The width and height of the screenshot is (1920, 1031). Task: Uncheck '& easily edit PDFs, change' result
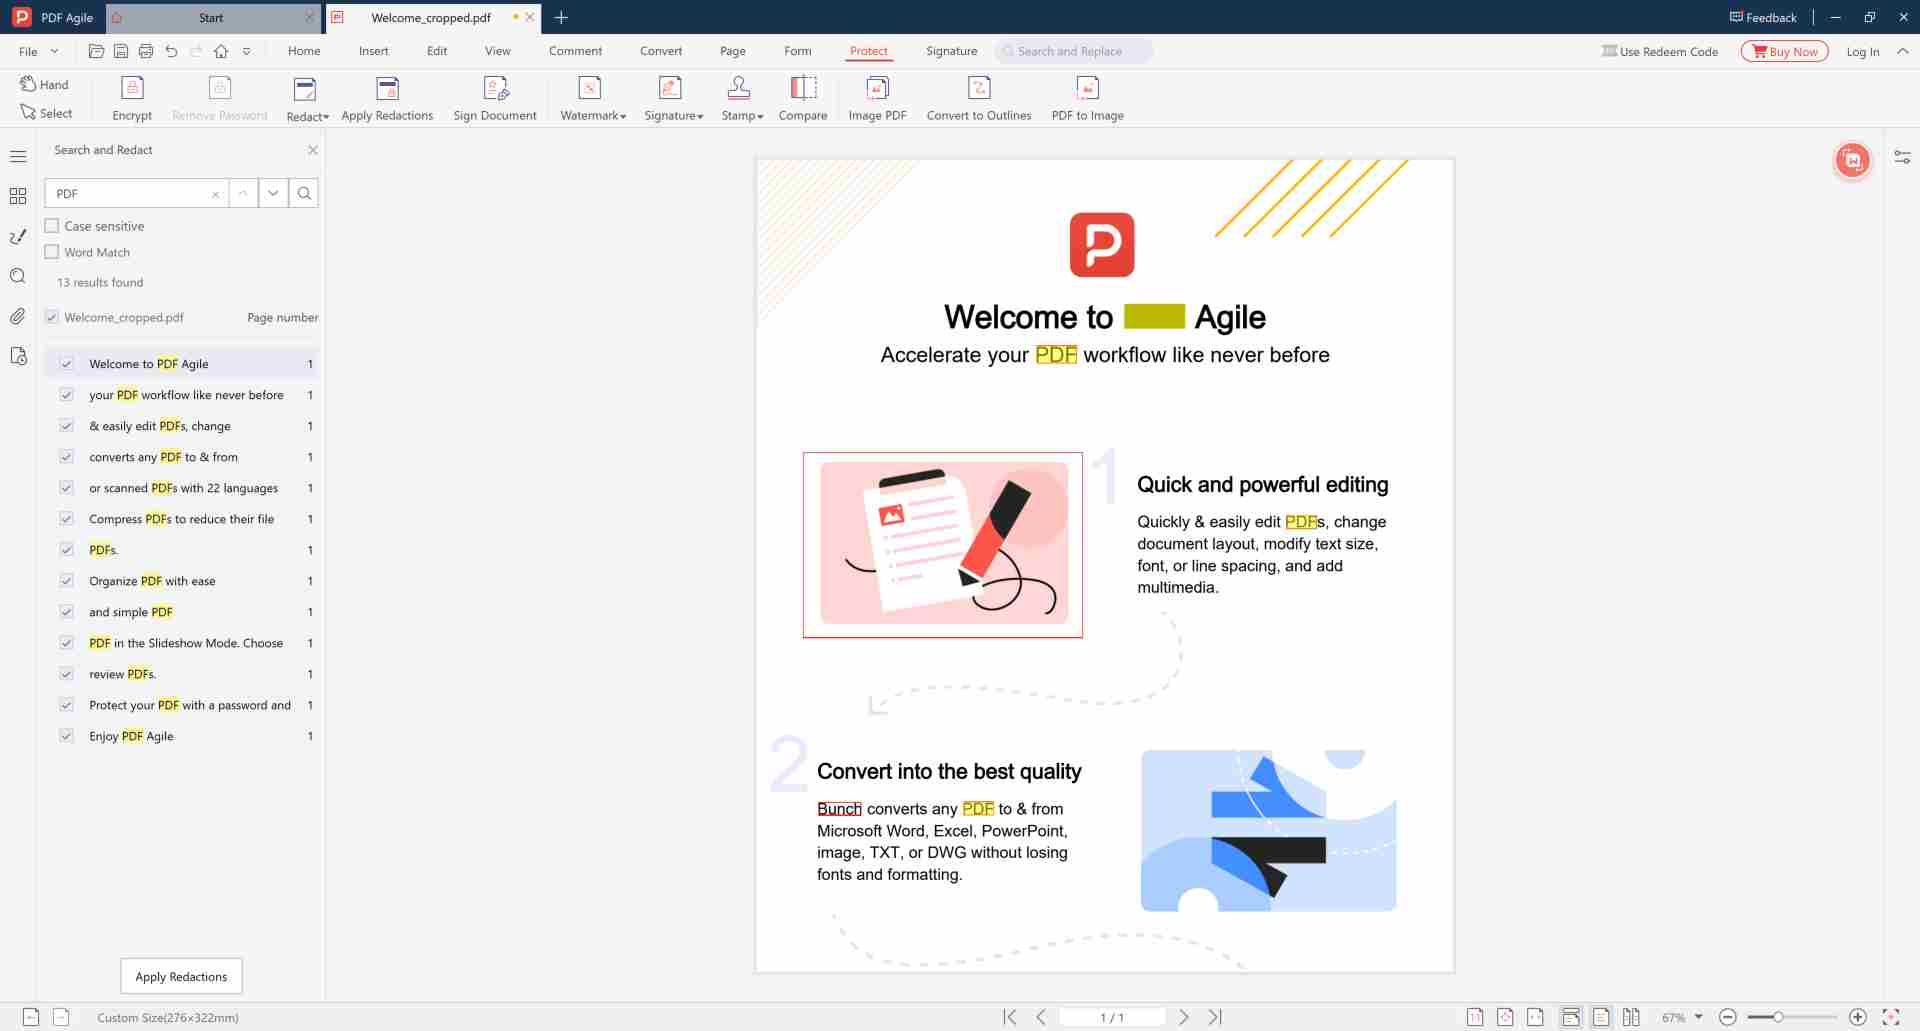(67, 426)
